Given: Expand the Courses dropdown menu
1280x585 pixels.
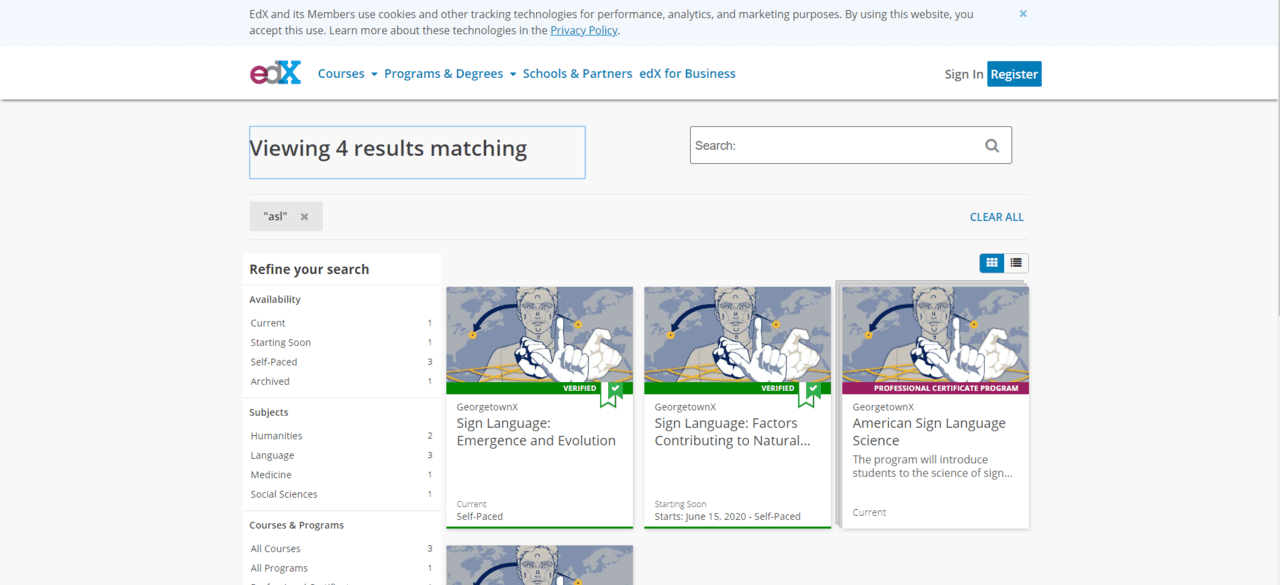Looking at the screenshot, I should coord(347,74).
